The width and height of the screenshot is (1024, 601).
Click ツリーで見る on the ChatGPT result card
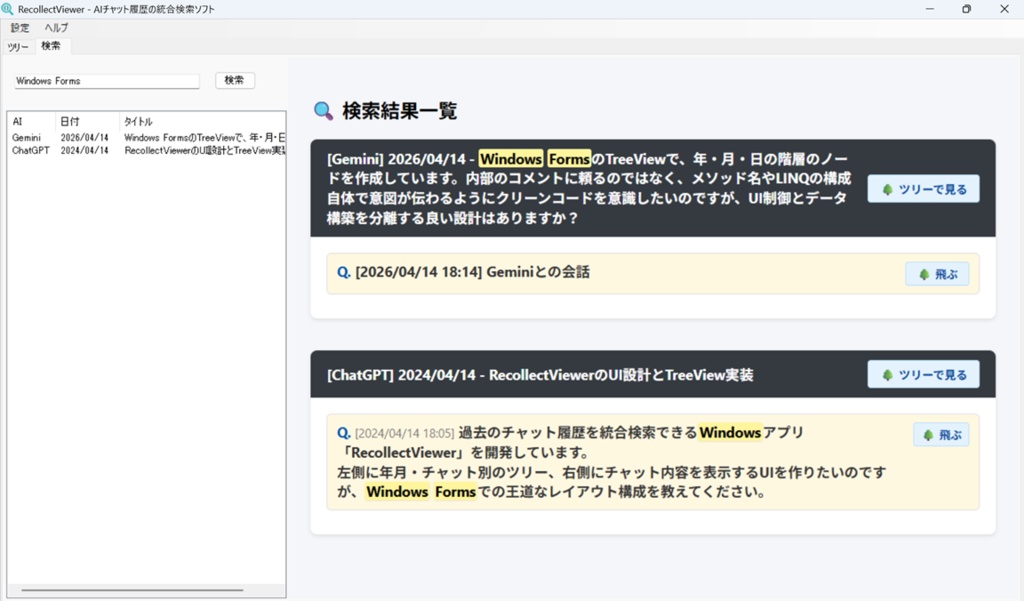coord(923,374)
